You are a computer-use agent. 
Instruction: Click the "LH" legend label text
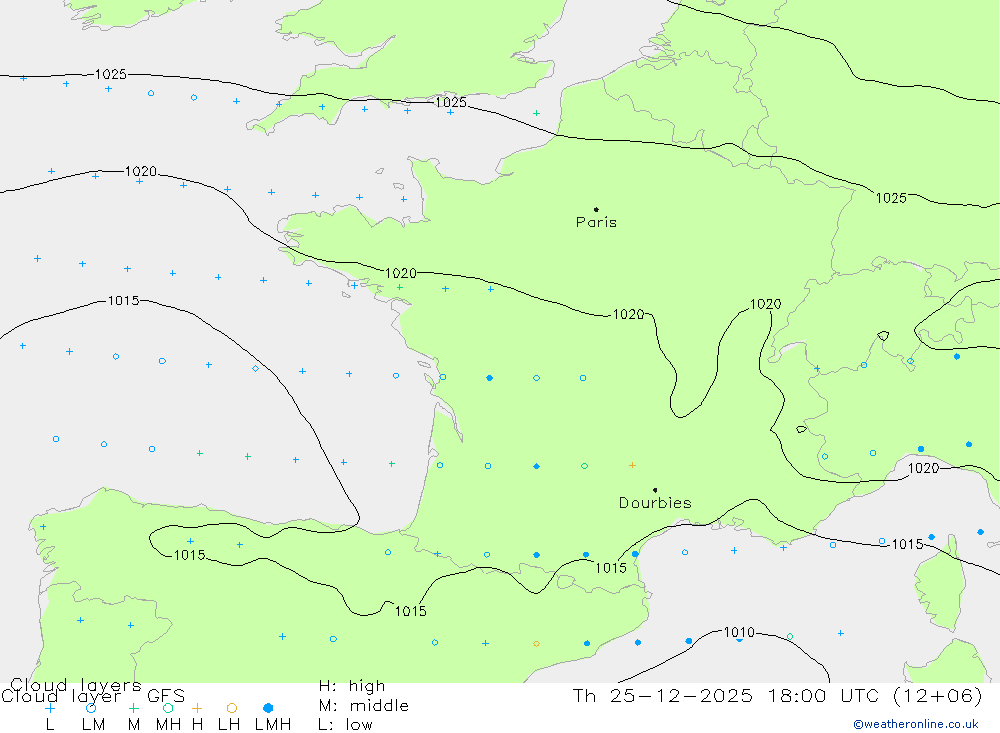coord(229,725)
